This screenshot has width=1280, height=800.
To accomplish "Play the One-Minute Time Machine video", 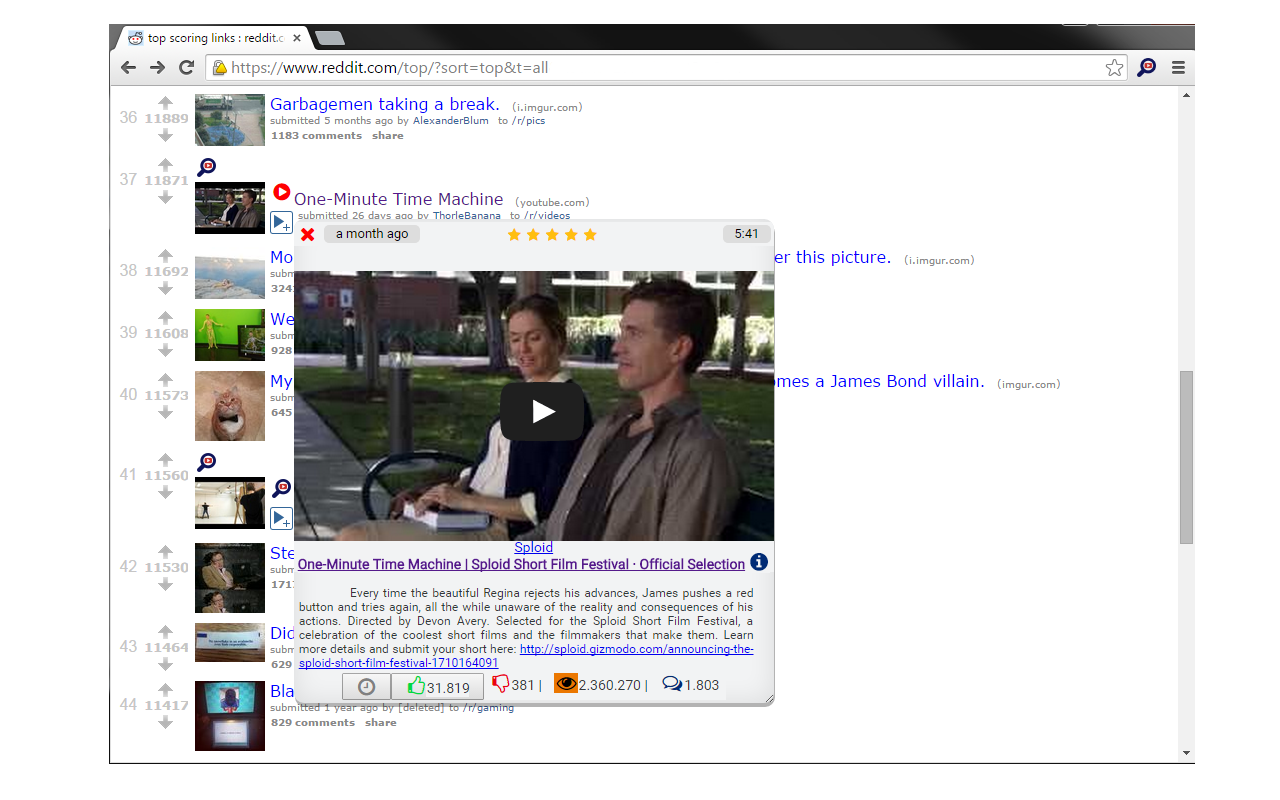I will 542,411.
